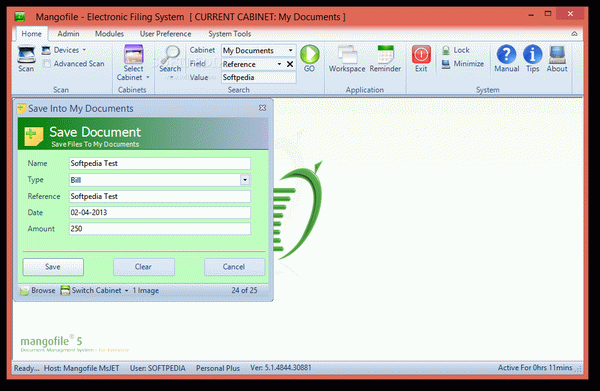600x391 pixels.
Task: Close the Save Into My Documents panel
Action: (x=262, y=108)
